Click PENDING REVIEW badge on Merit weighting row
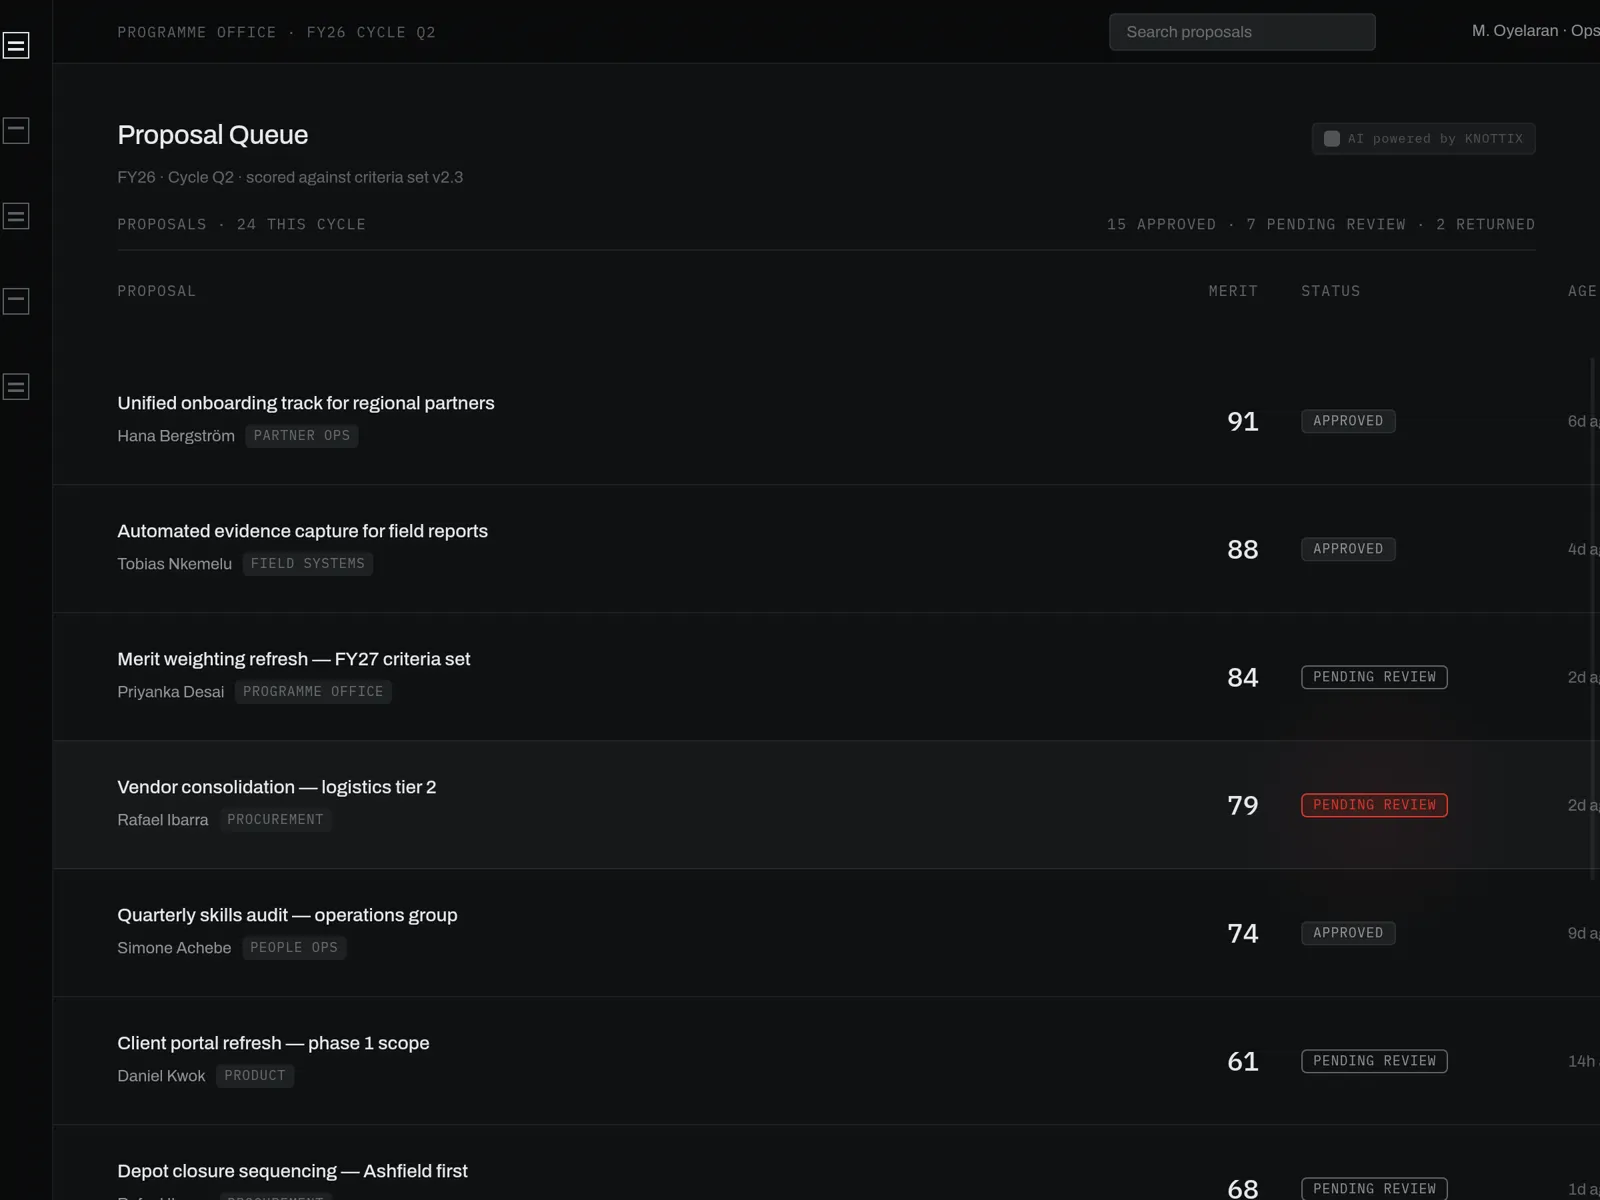1600x1200 pixels. [1374, 677]
